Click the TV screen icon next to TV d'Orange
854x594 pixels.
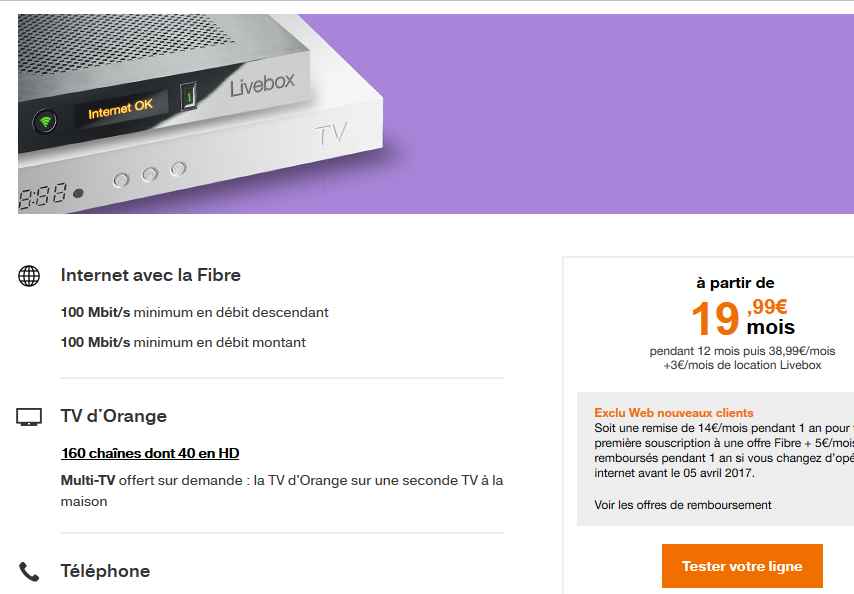coord(29,417)
